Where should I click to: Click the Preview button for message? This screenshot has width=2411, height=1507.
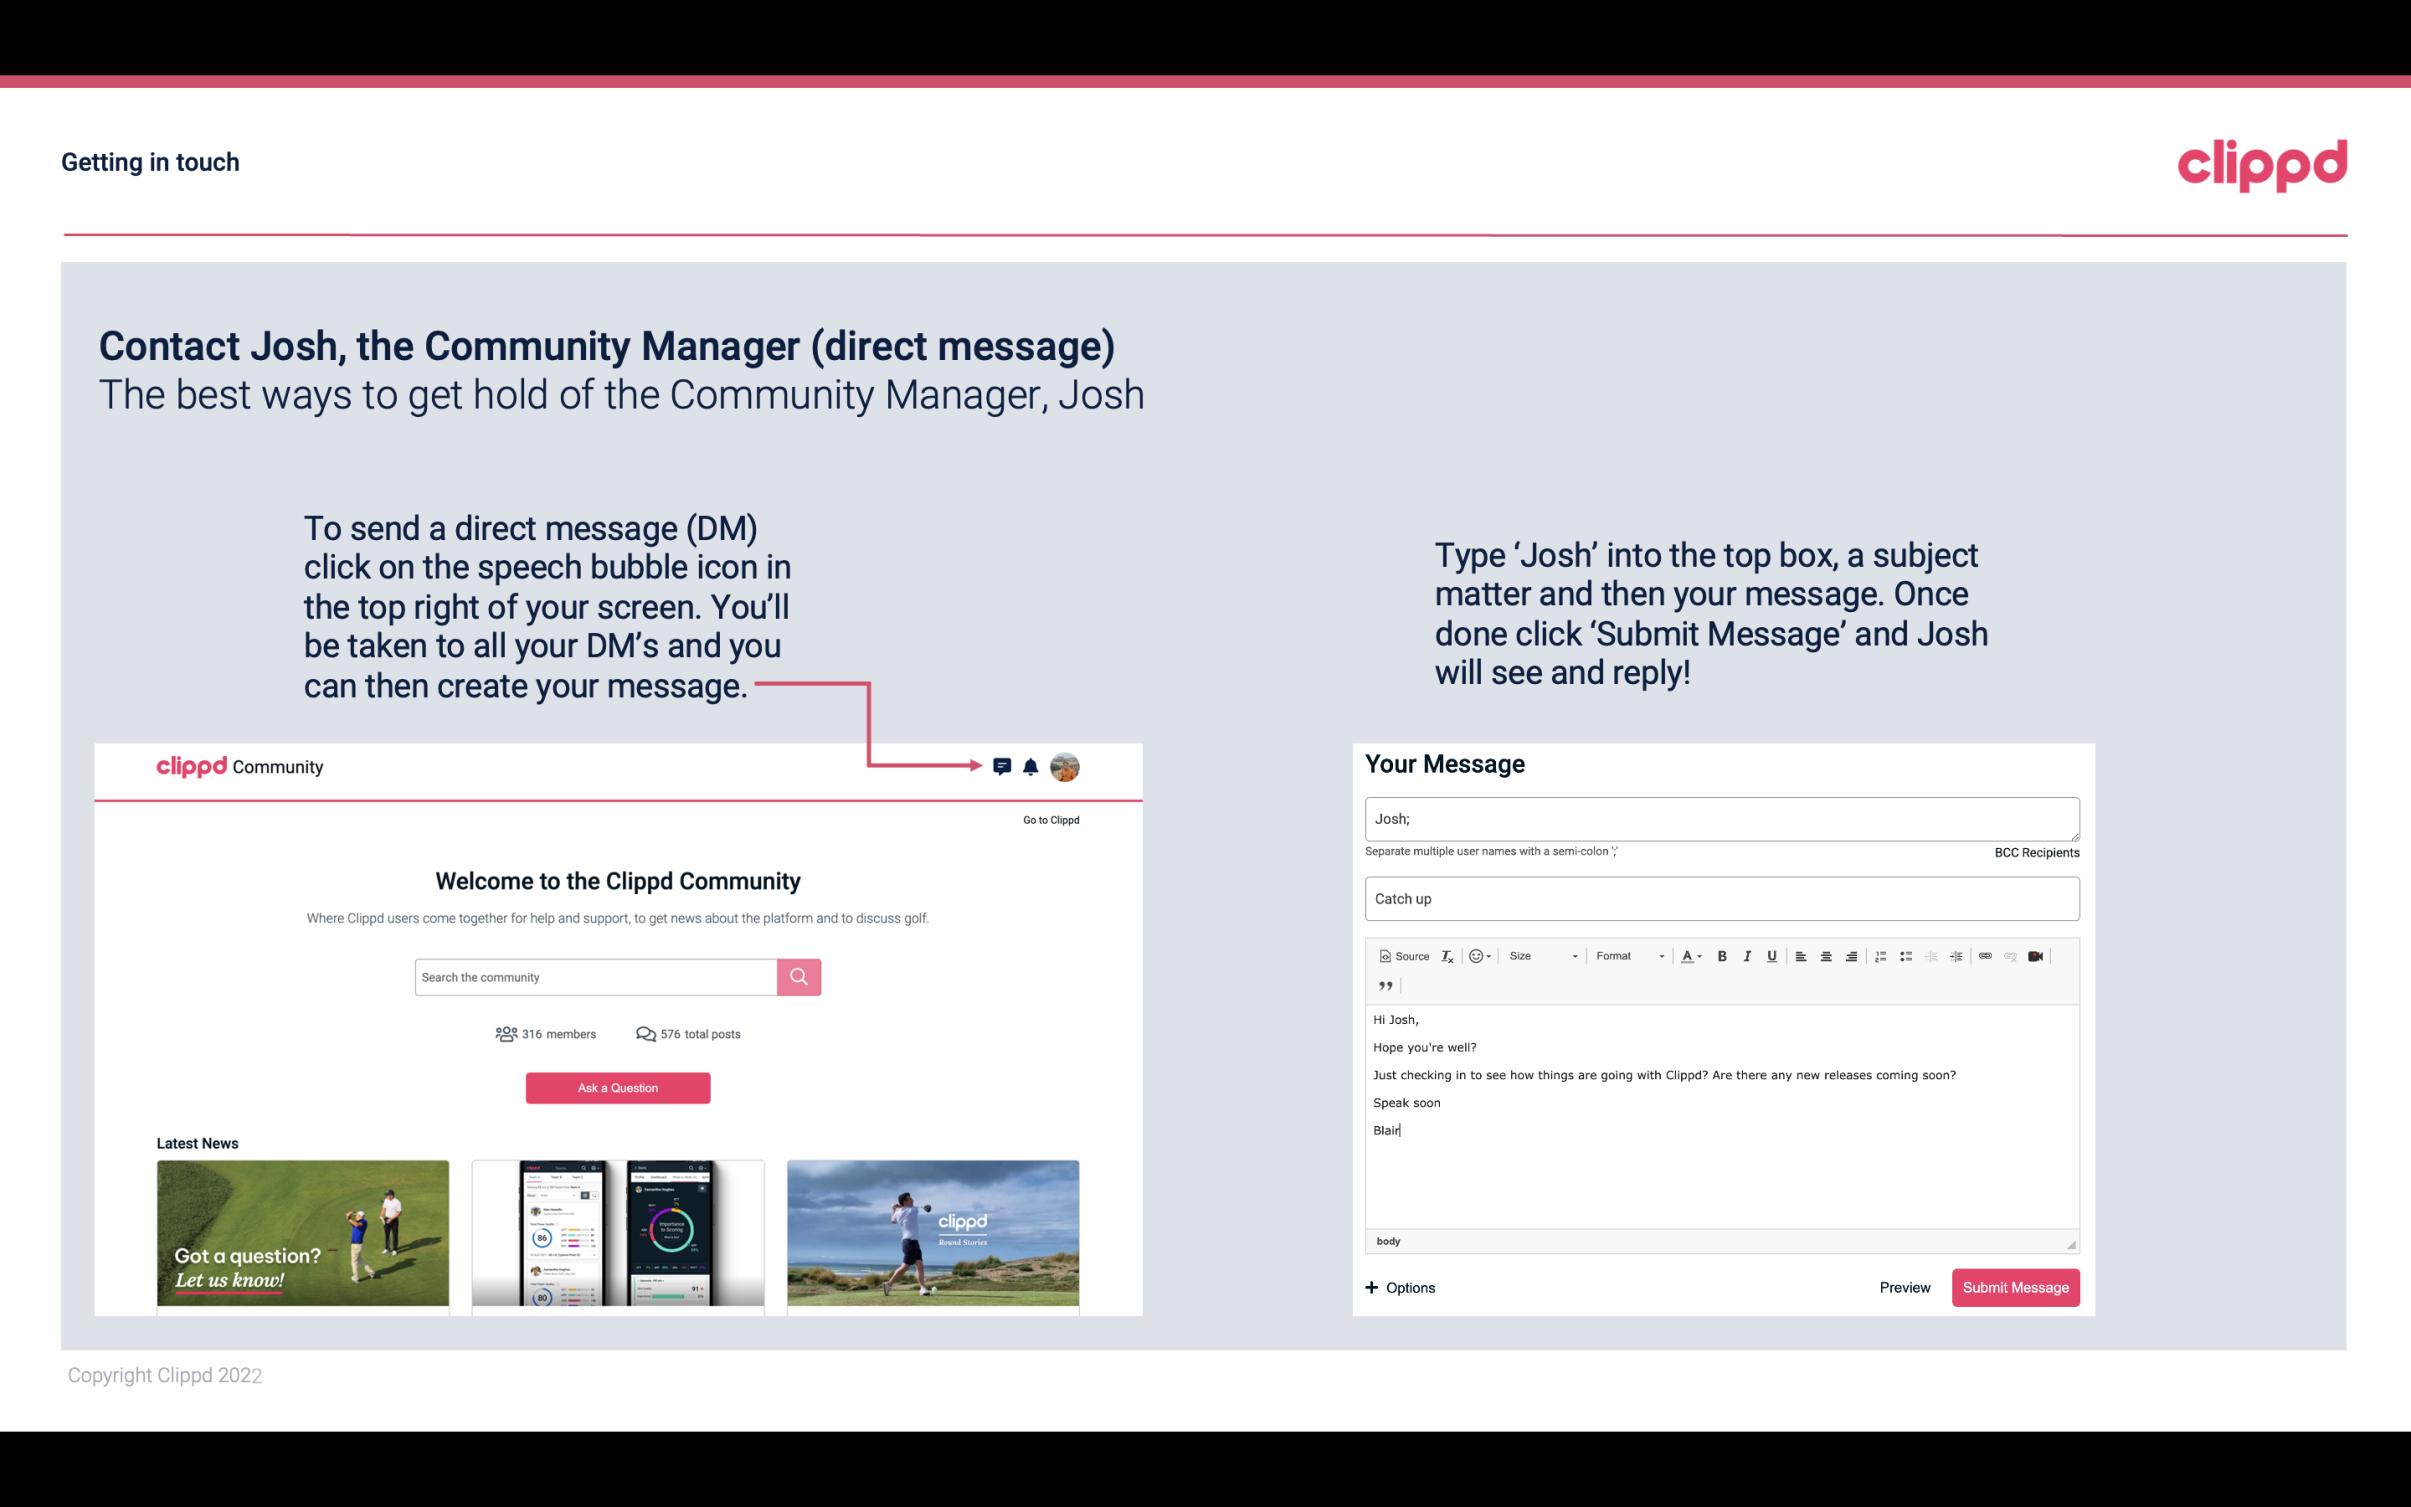pyautogui.click(x=1904, y=1287)
